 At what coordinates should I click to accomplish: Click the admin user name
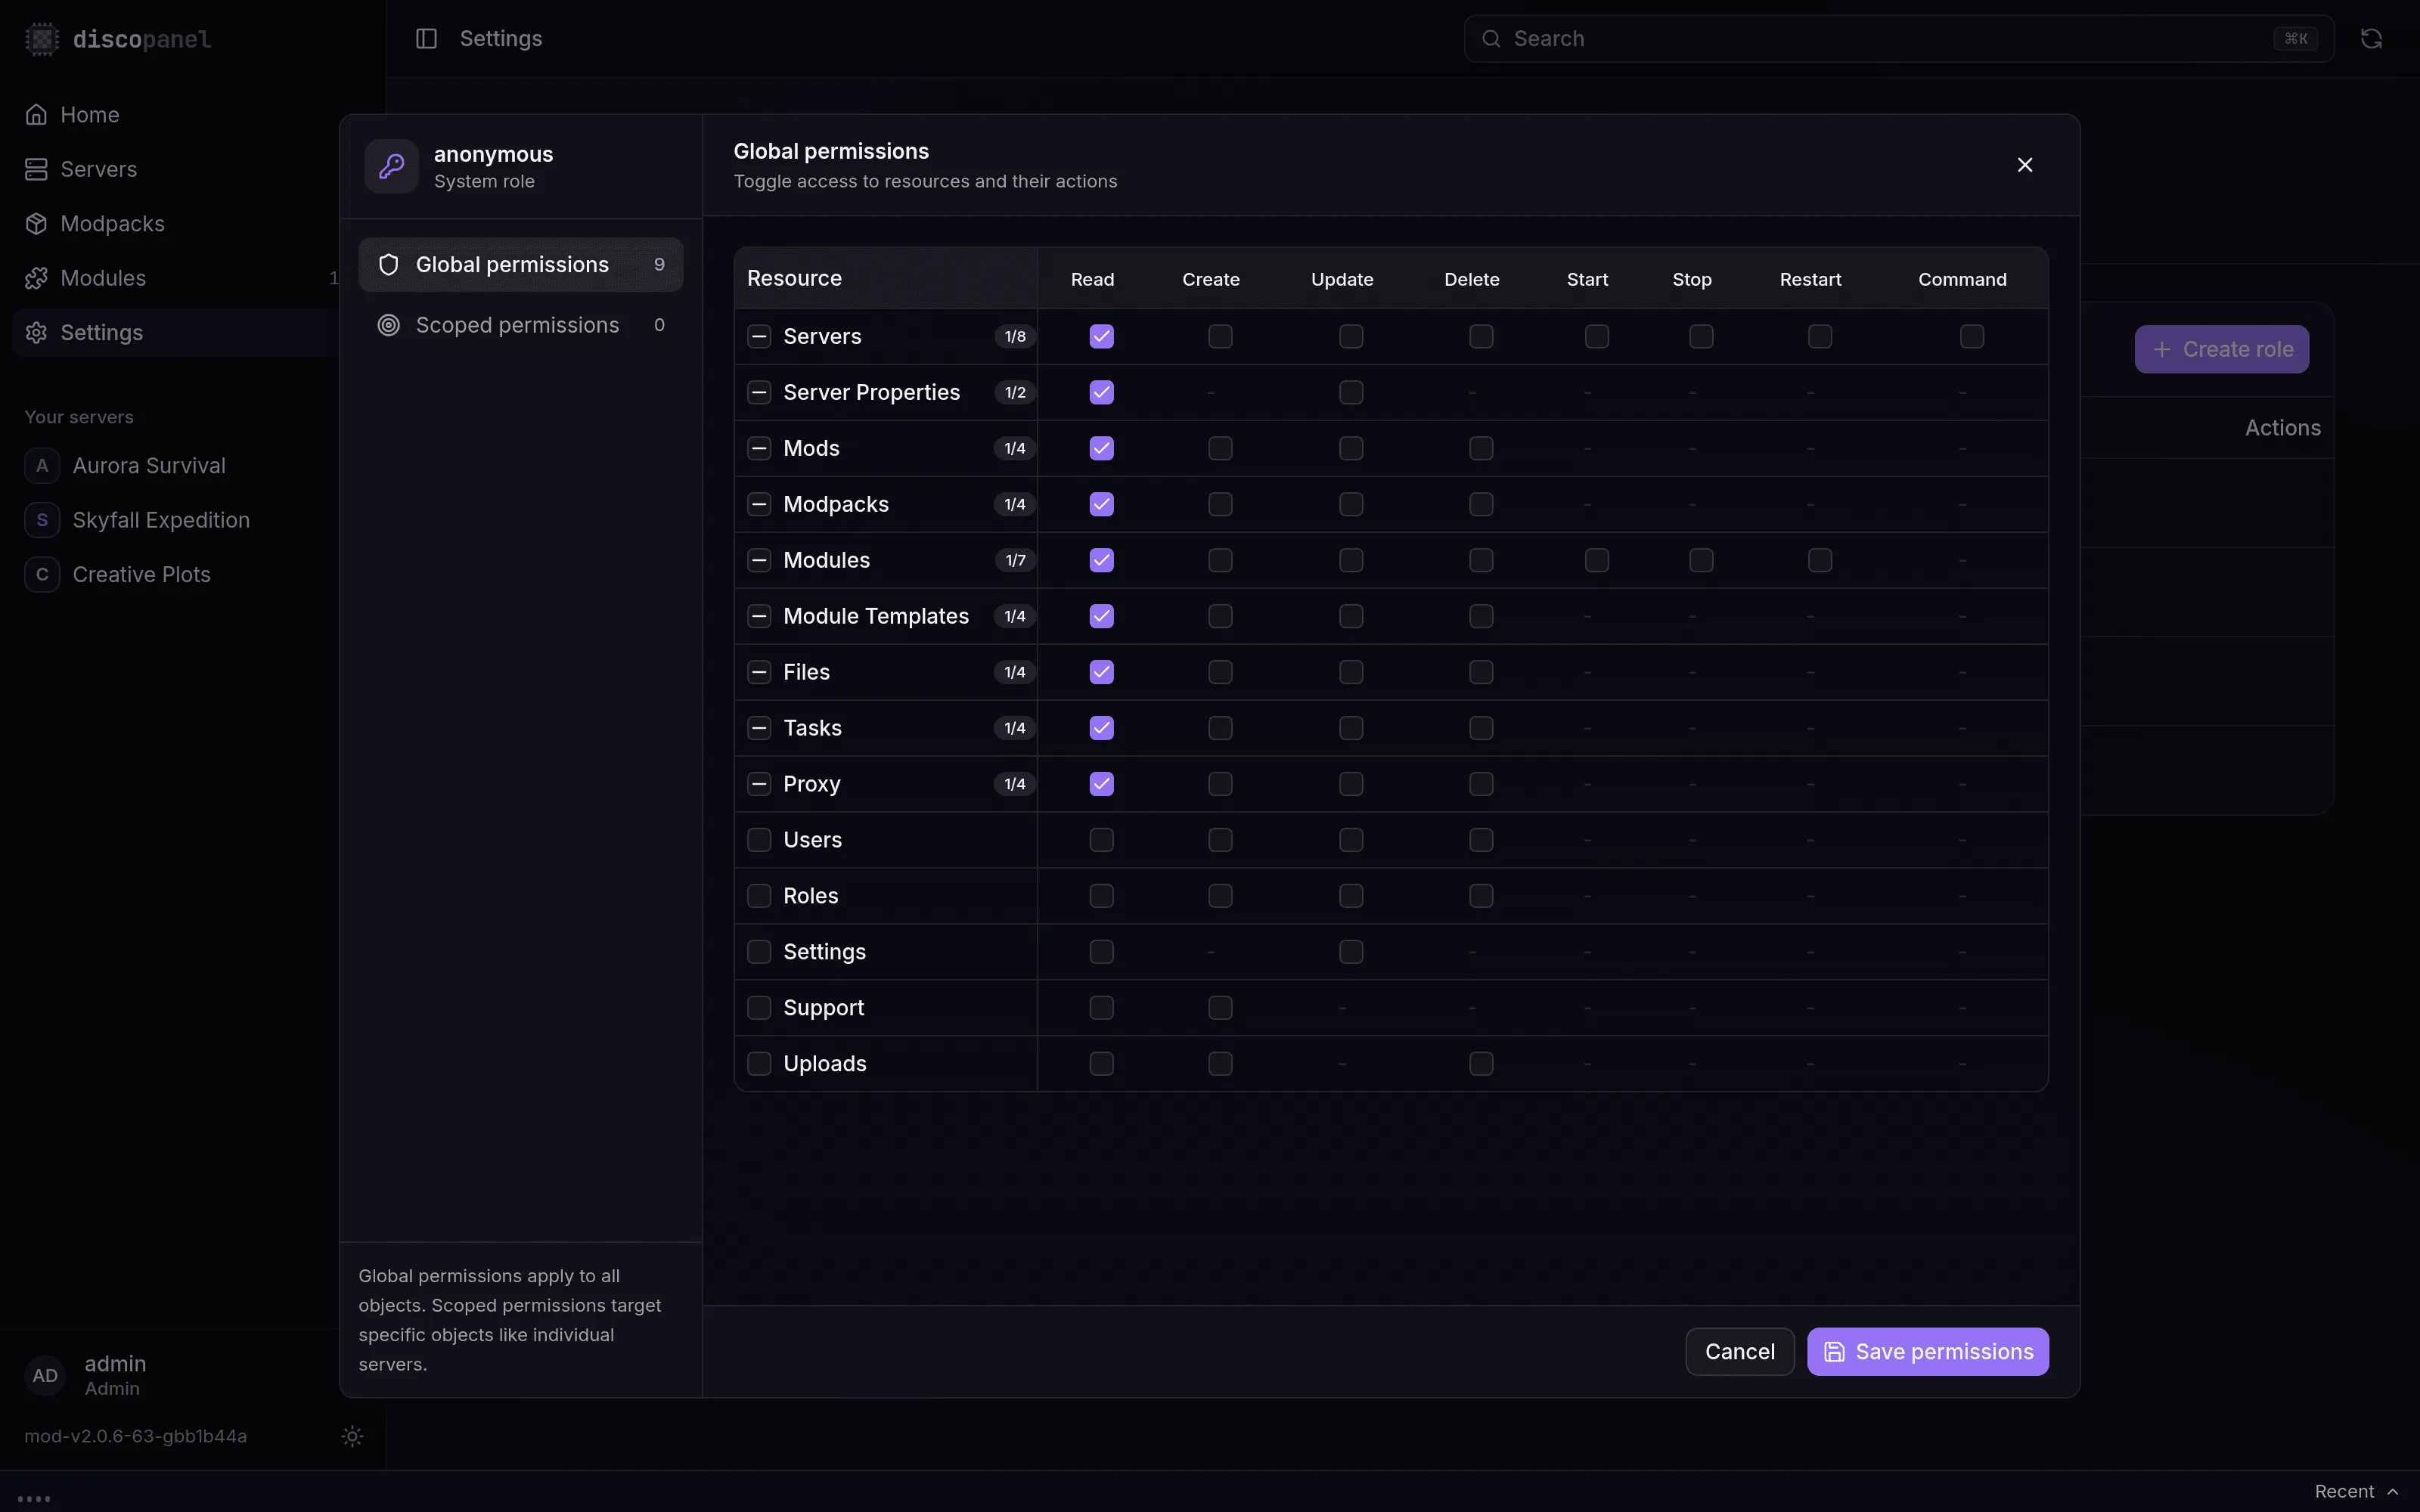pyautogui.click(x=115, y=1364)
